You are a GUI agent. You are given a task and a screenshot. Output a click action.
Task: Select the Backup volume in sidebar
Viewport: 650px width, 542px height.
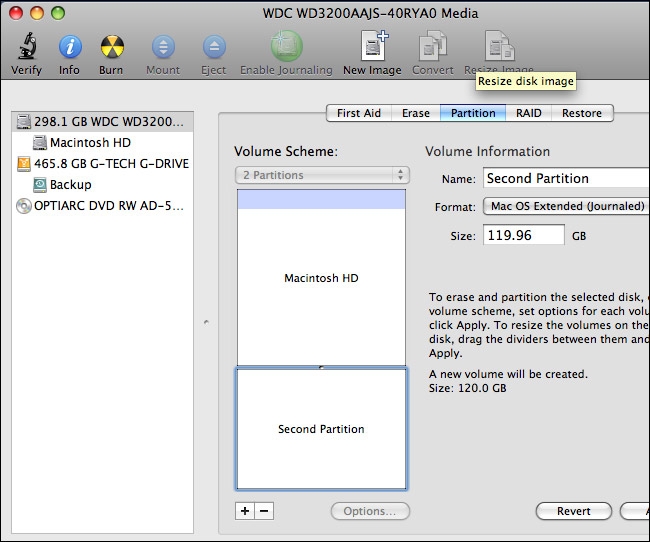tap(102, 185)
